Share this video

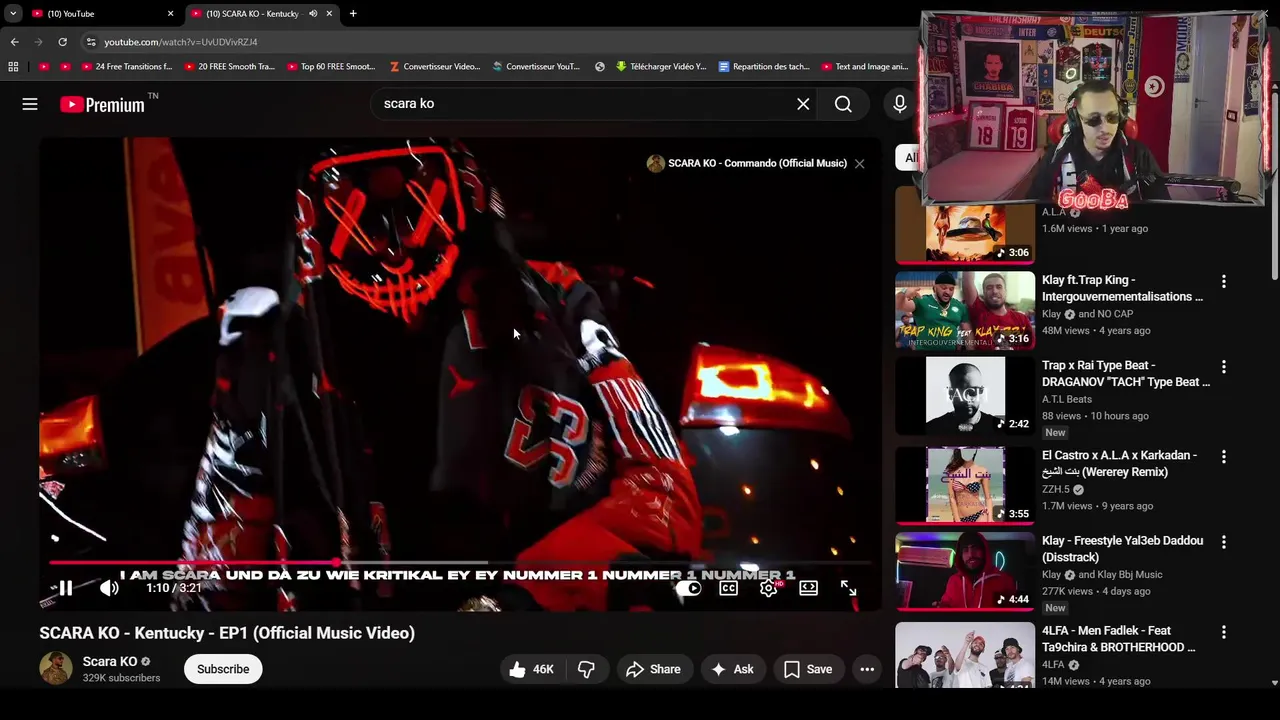coord(654,669)
